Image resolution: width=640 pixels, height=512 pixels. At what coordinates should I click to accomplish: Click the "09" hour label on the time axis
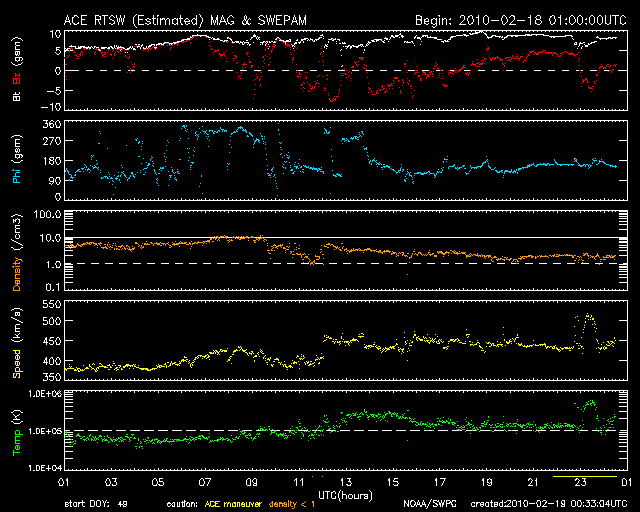click(252, 483)
